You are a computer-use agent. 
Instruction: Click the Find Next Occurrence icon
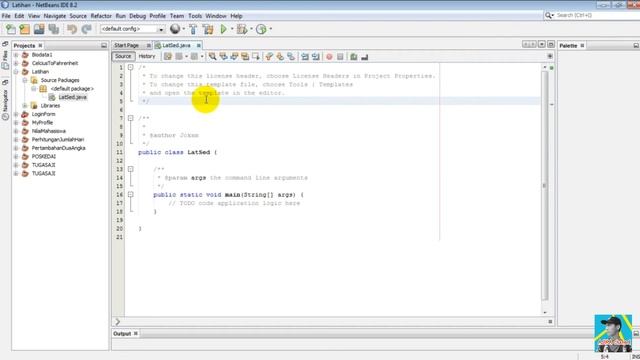234,57
